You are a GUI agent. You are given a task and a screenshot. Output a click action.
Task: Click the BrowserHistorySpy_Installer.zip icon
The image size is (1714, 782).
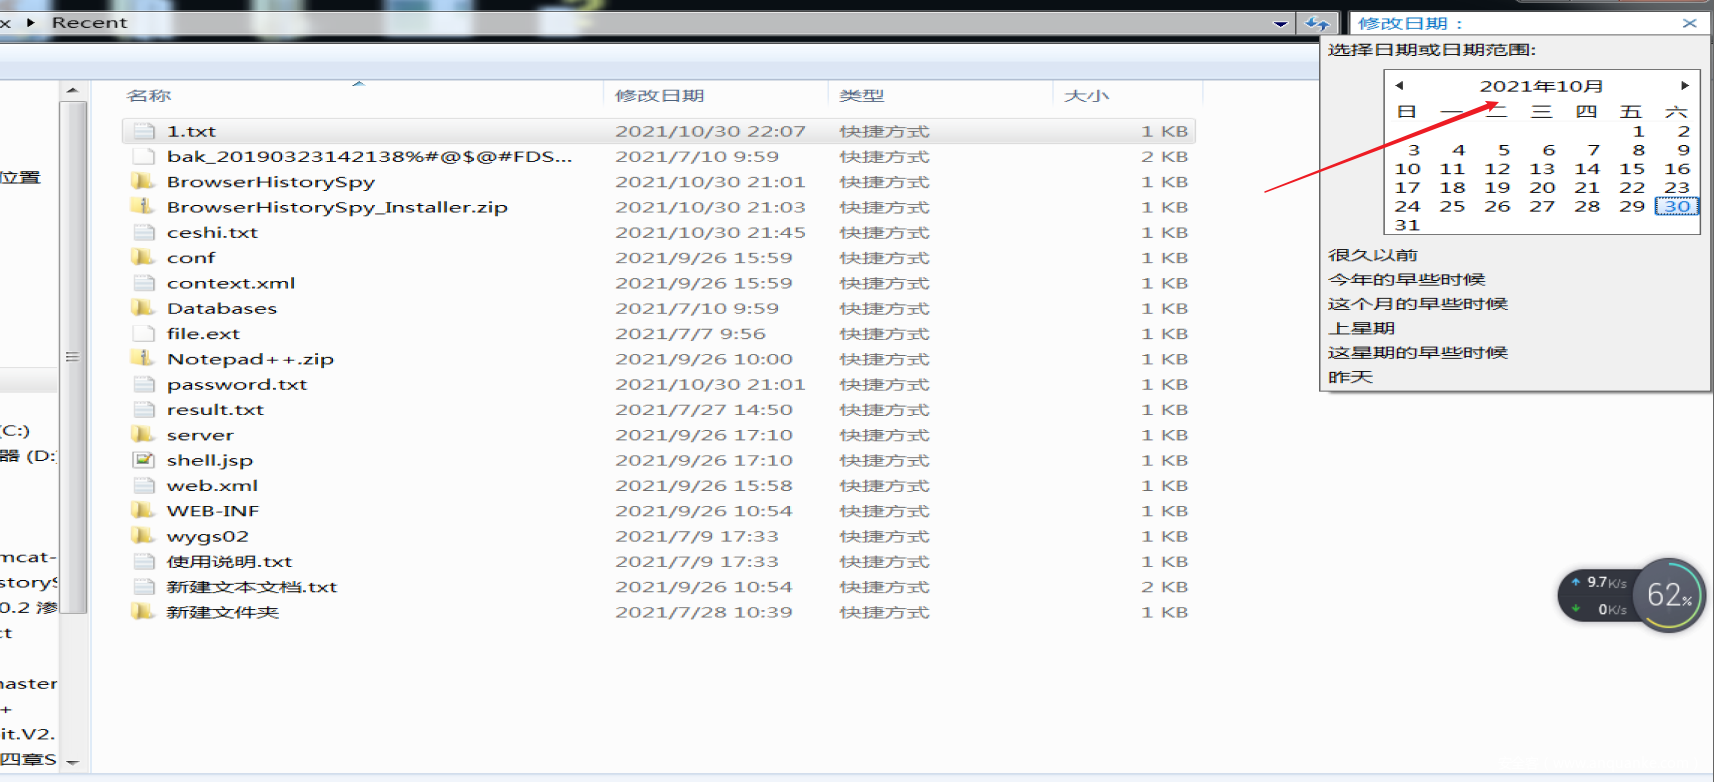[143, 207]
